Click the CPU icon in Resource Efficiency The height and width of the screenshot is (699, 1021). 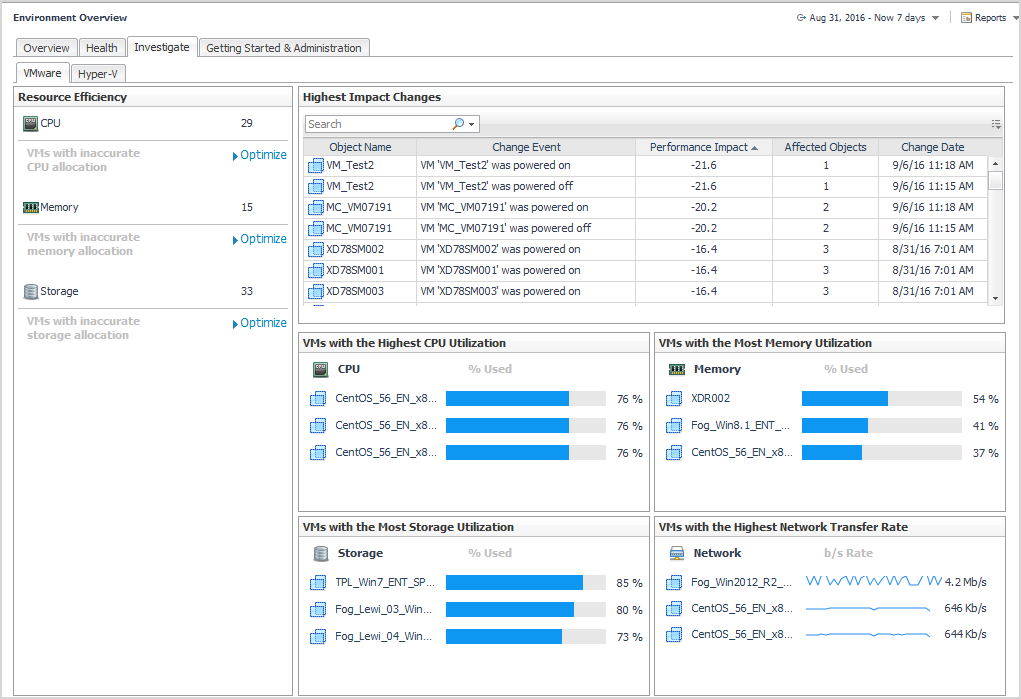point(30,123)
